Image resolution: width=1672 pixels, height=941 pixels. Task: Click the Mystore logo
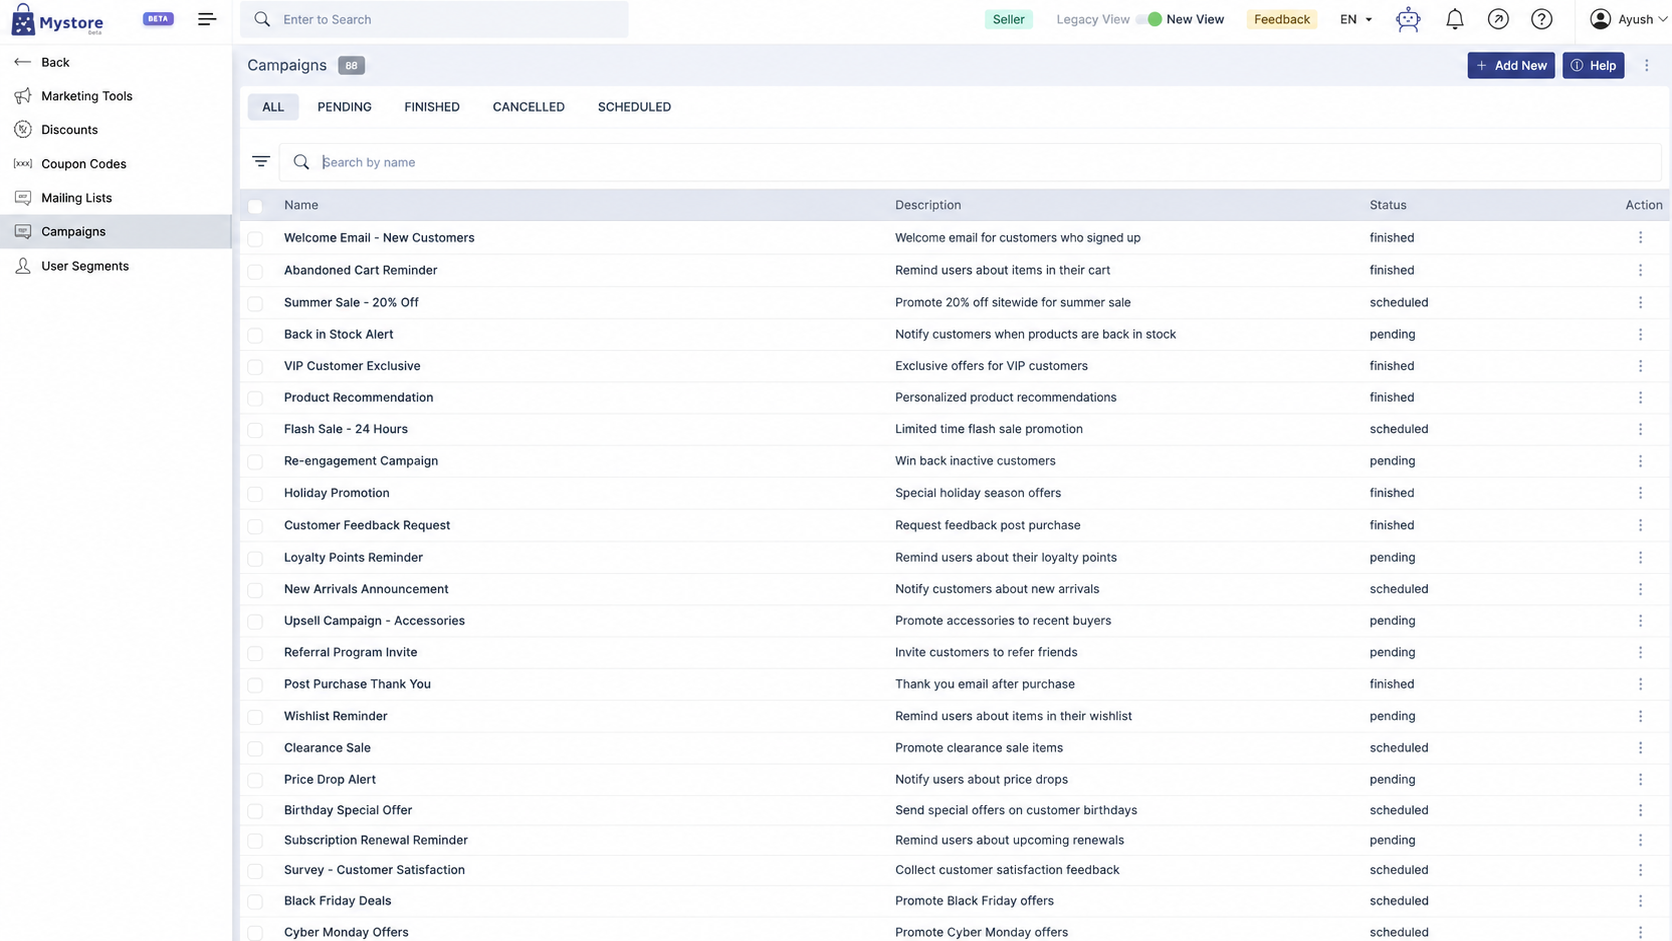(57, 20)
